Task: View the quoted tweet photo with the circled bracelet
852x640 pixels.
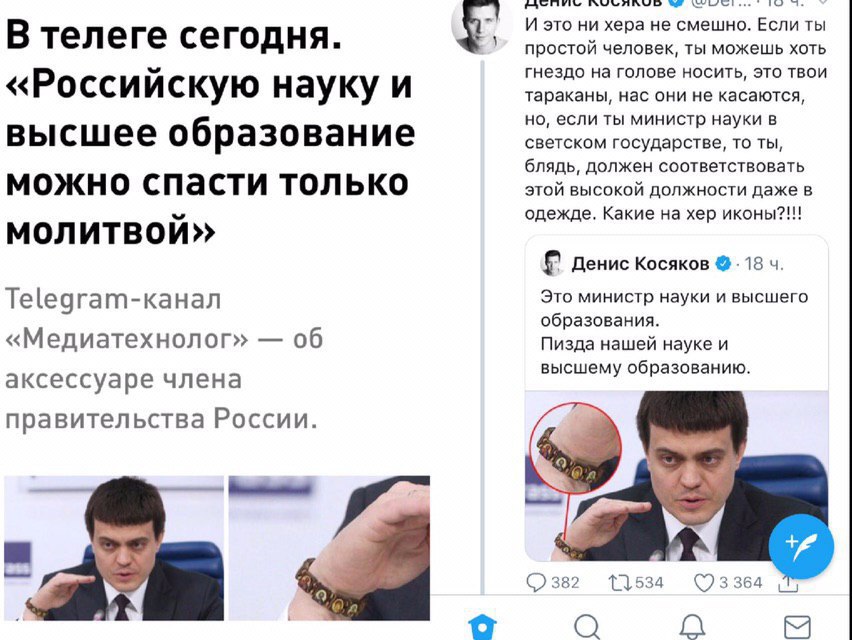Action: tap(676, 475)
